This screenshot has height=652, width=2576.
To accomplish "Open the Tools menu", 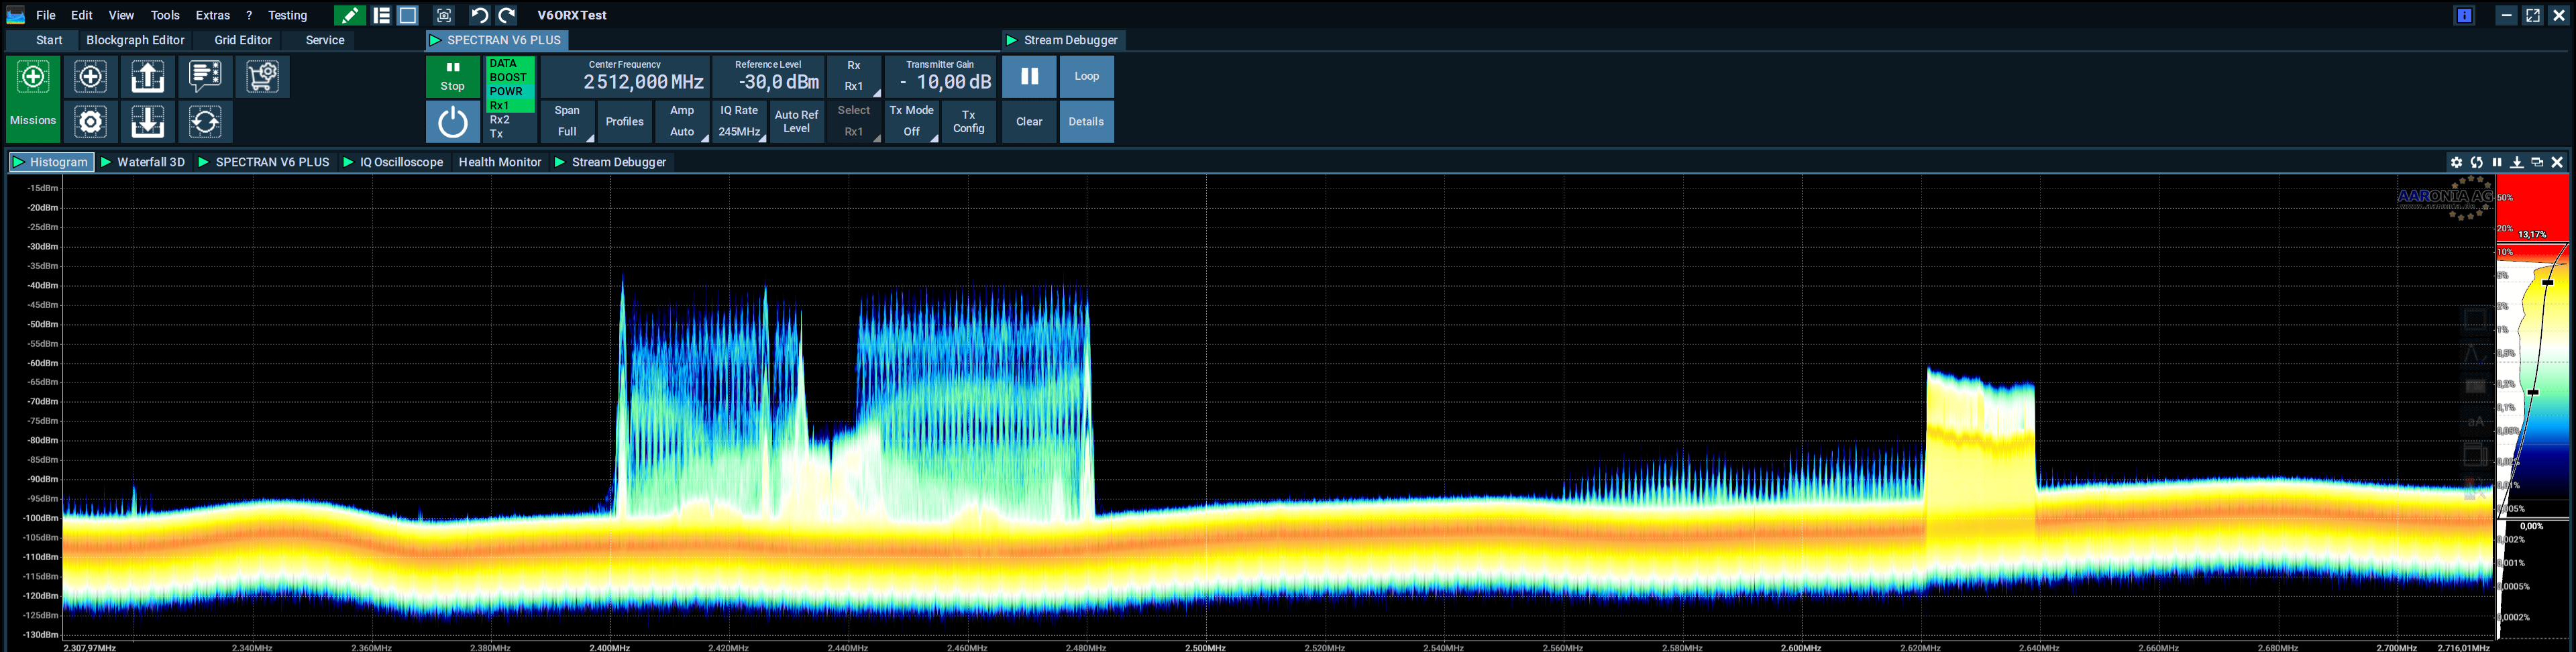I will tap(165, 15).
